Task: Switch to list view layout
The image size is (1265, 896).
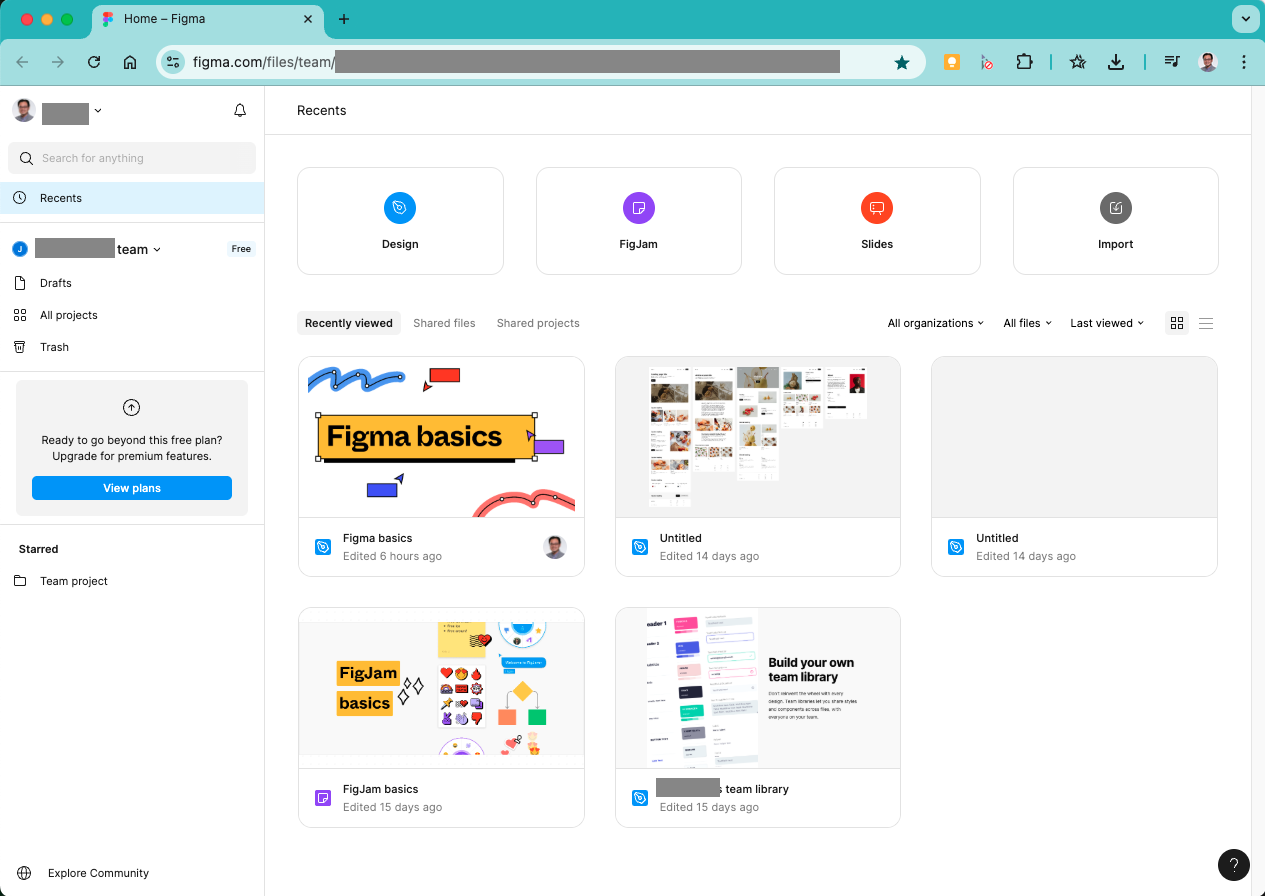Action: click(x=1206, y=323)
